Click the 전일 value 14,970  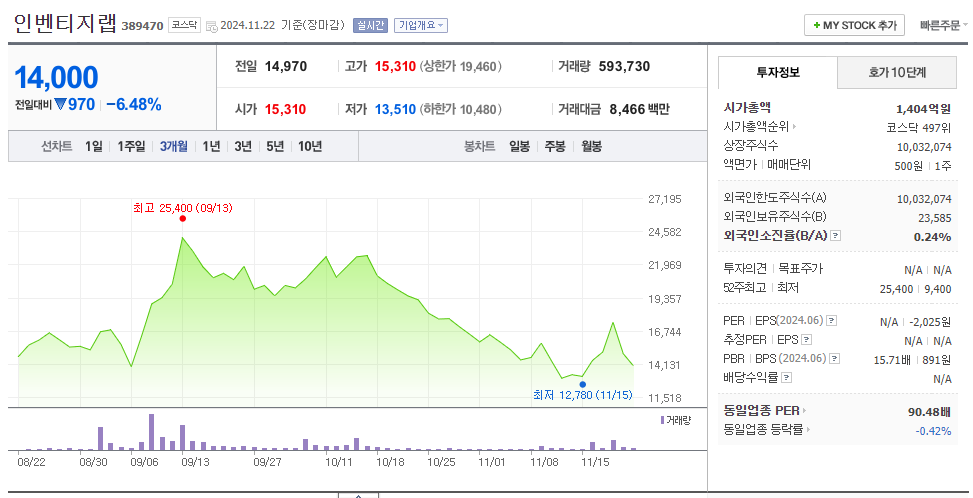[x=285, y=66]
